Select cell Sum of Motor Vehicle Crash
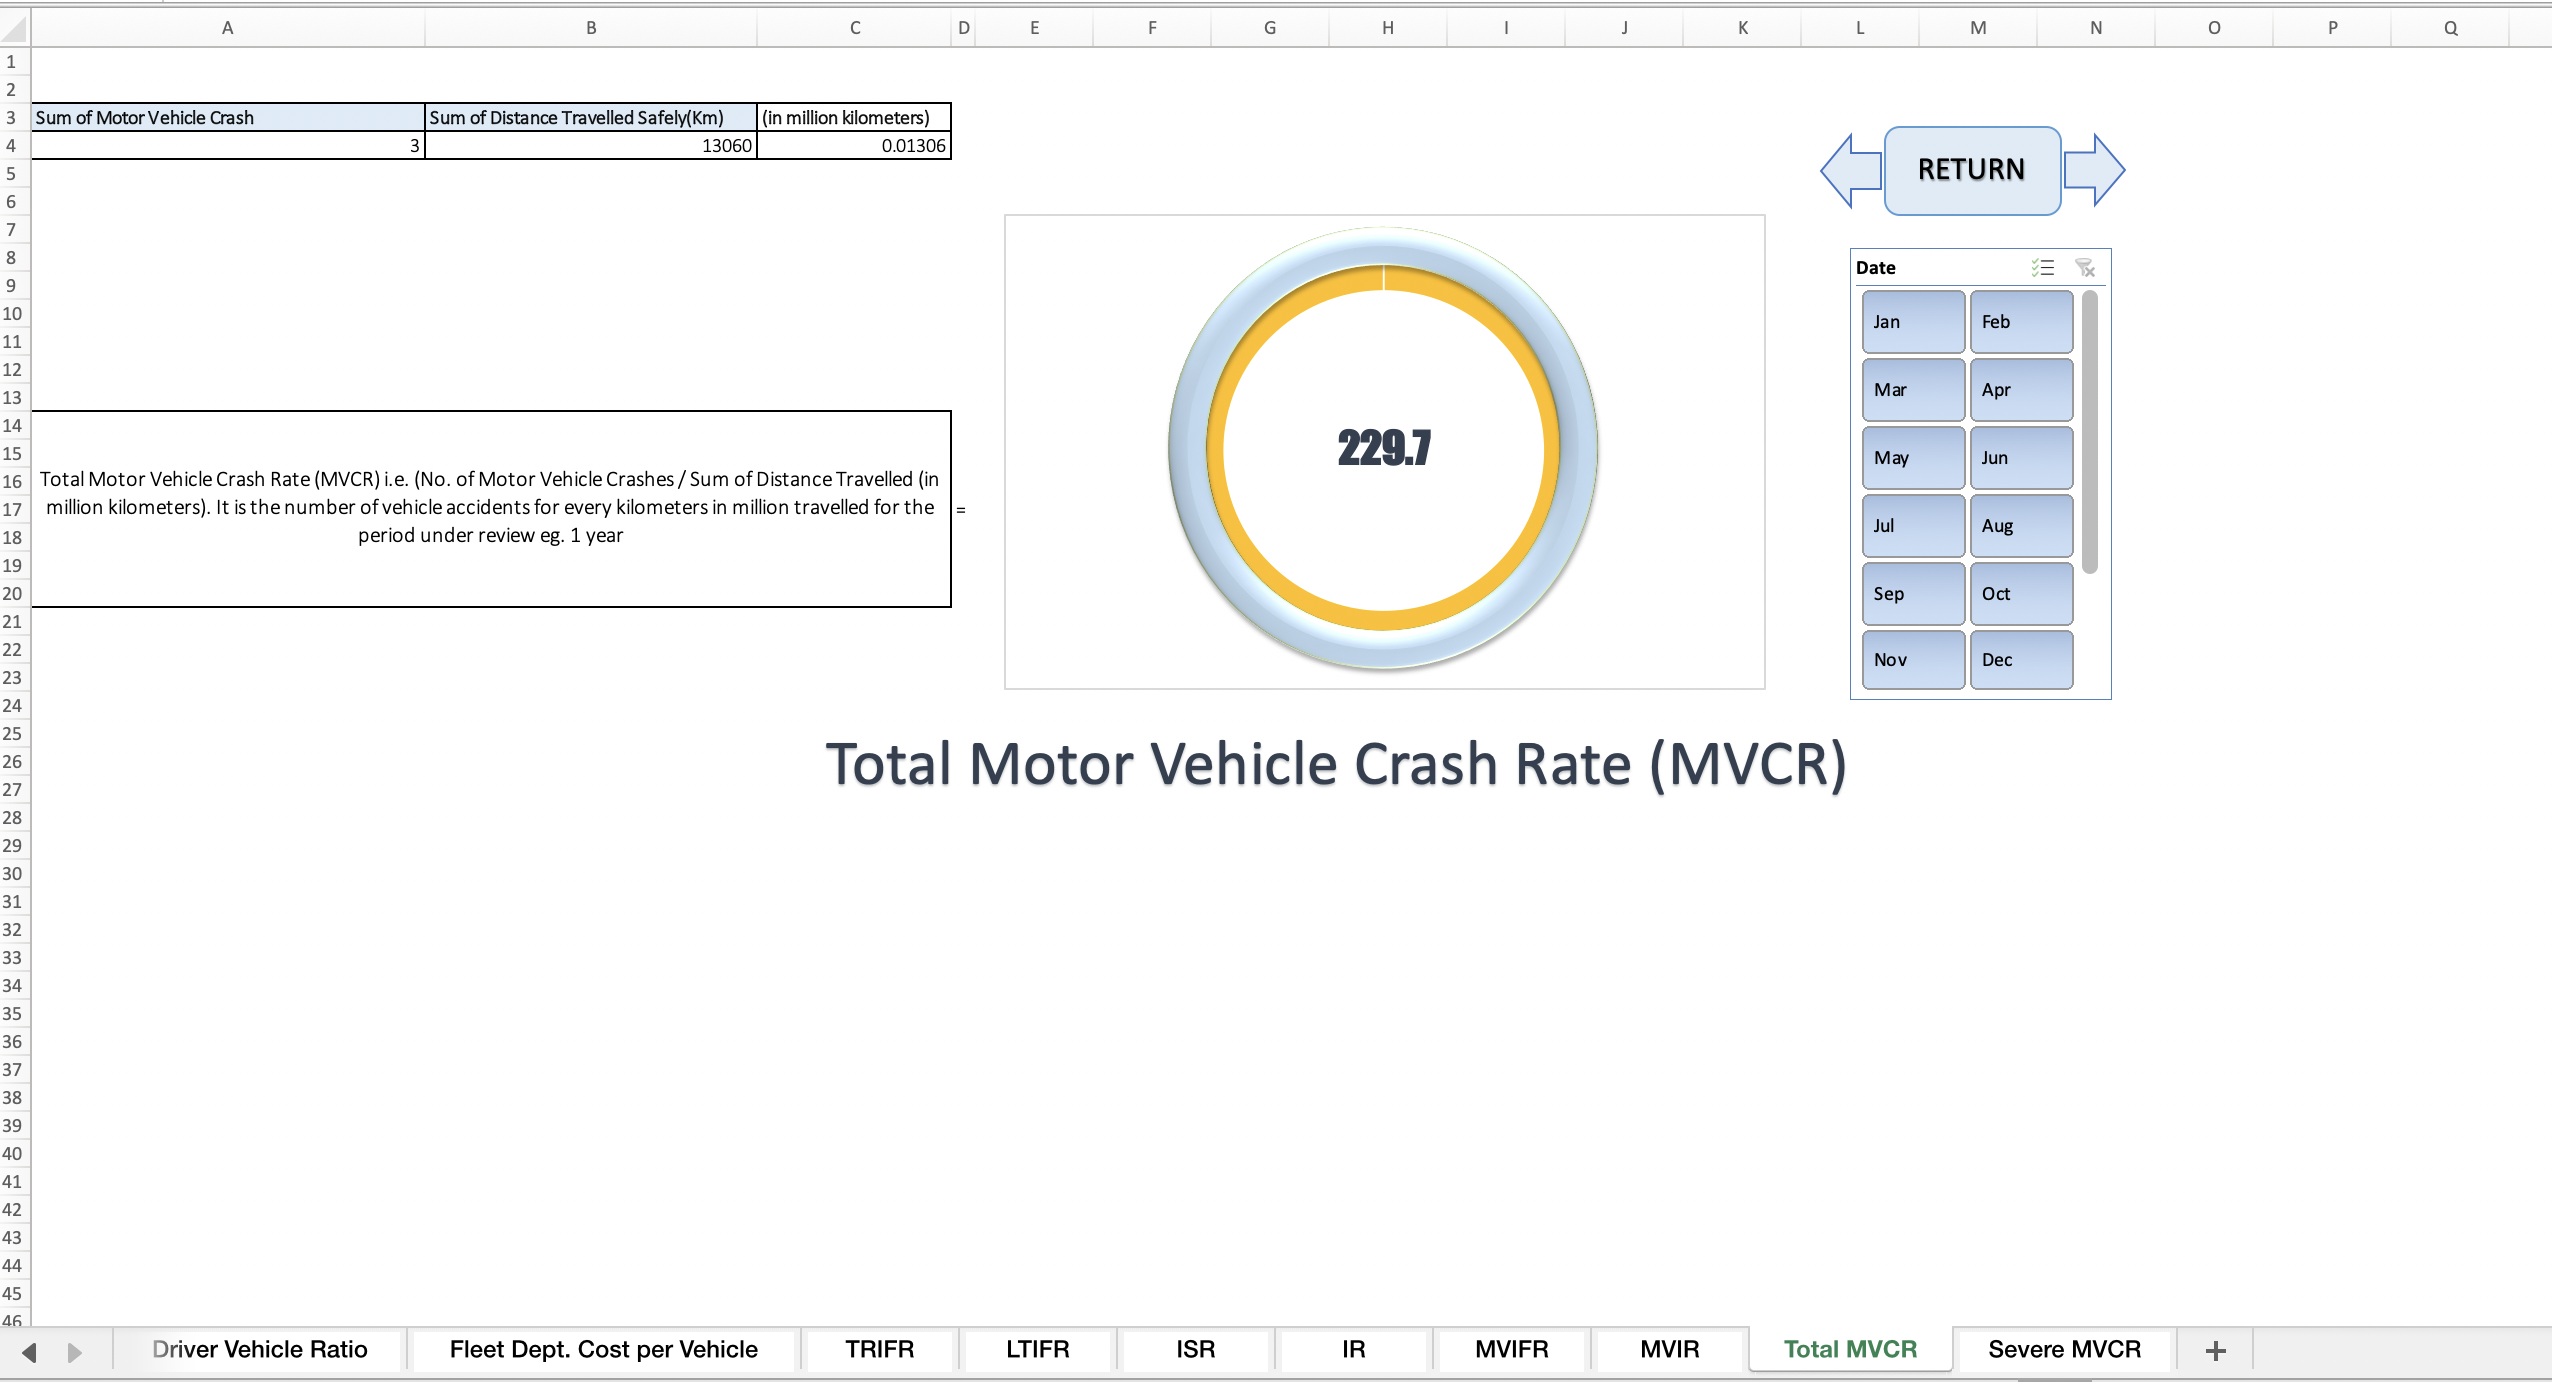Screen dimensions: 2552x1382 click(228, 118)
